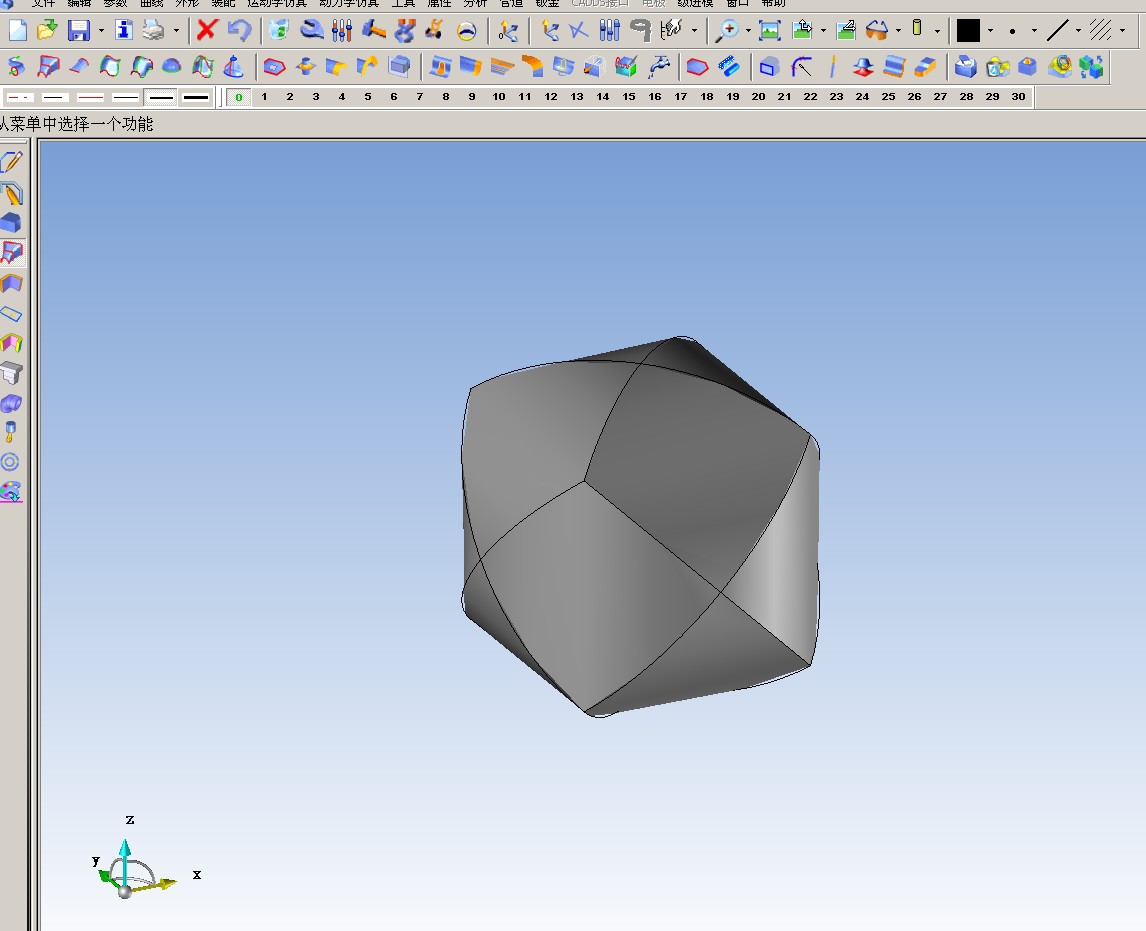Open the 曲线 menu
Viewport: 1146px width, 931px height.
[151, 3]
